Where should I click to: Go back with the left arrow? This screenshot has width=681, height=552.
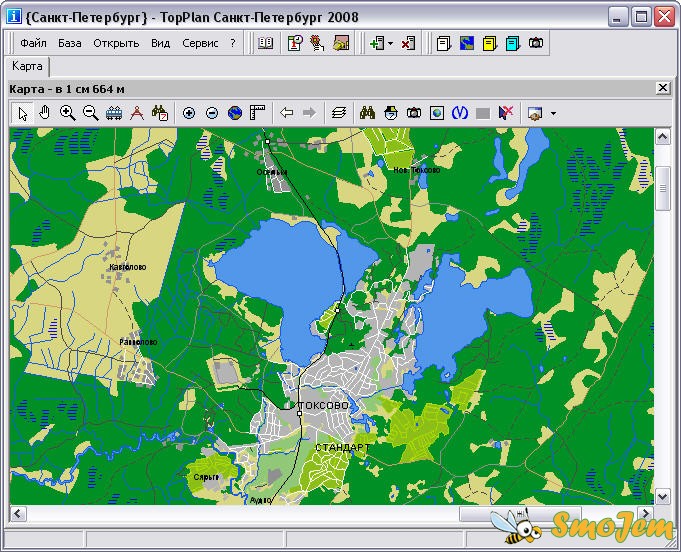point(287,113)
